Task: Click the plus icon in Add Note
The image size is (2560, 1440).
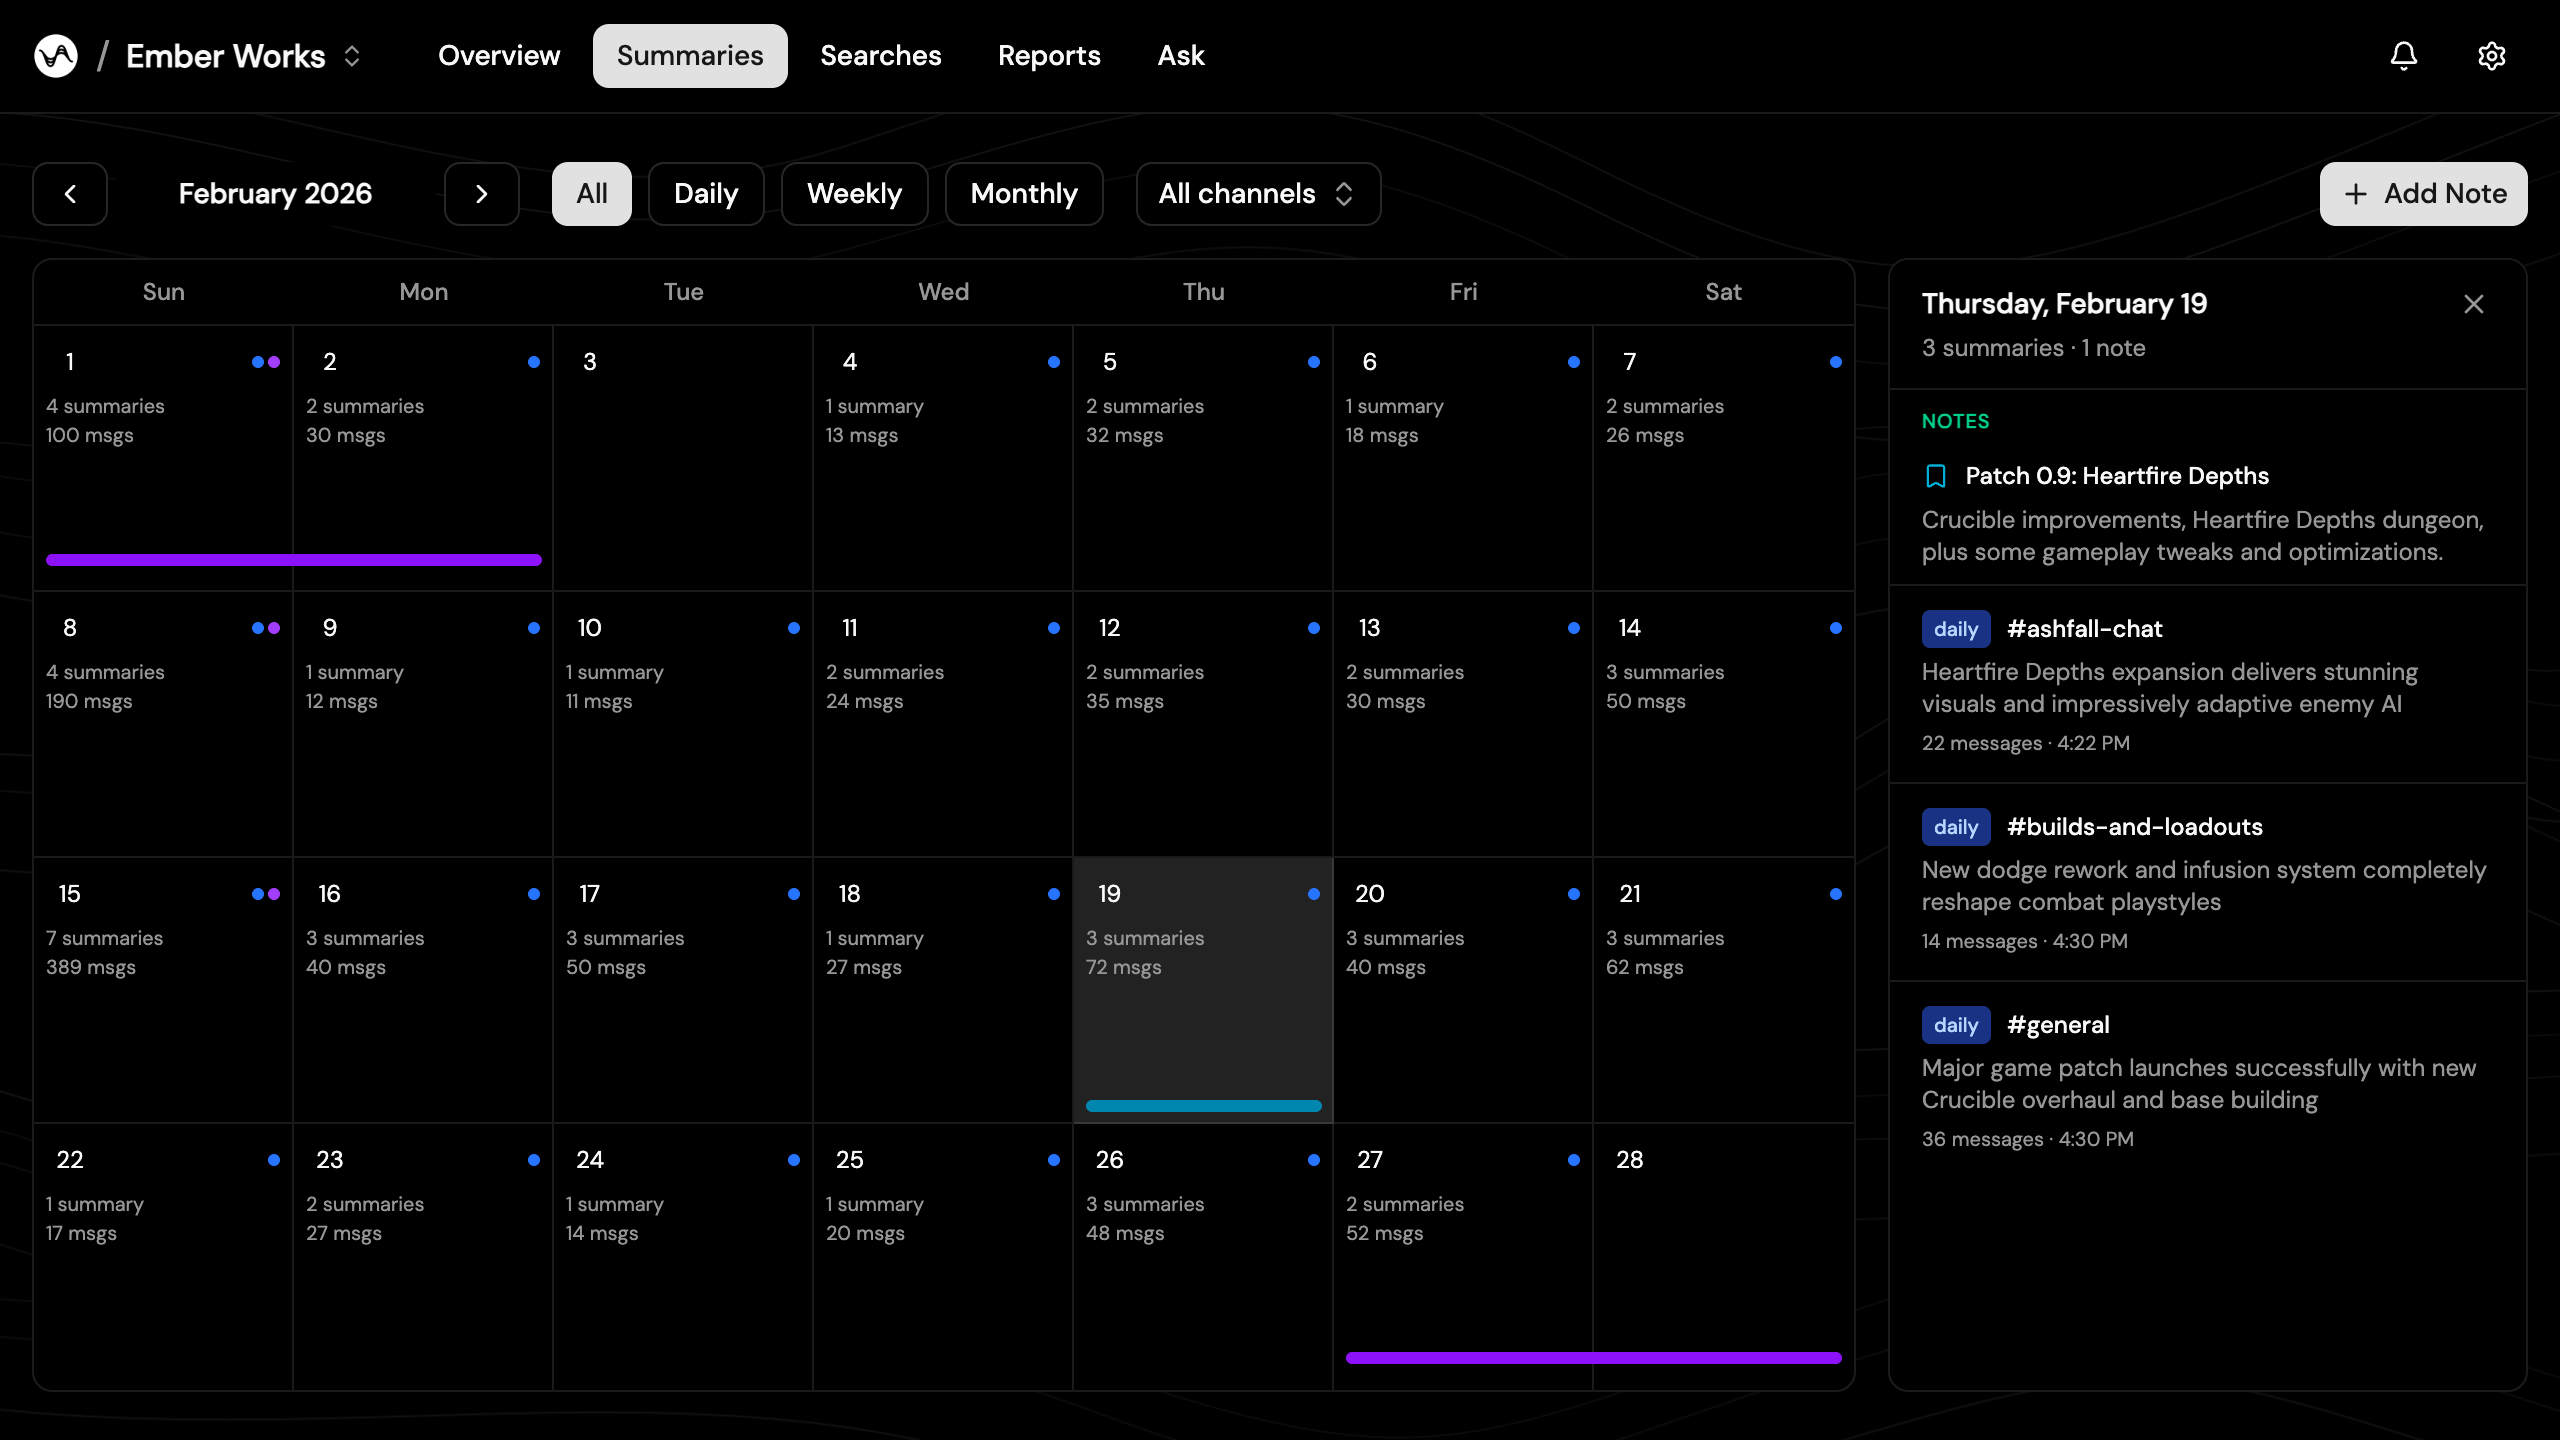Action: 2356,194
